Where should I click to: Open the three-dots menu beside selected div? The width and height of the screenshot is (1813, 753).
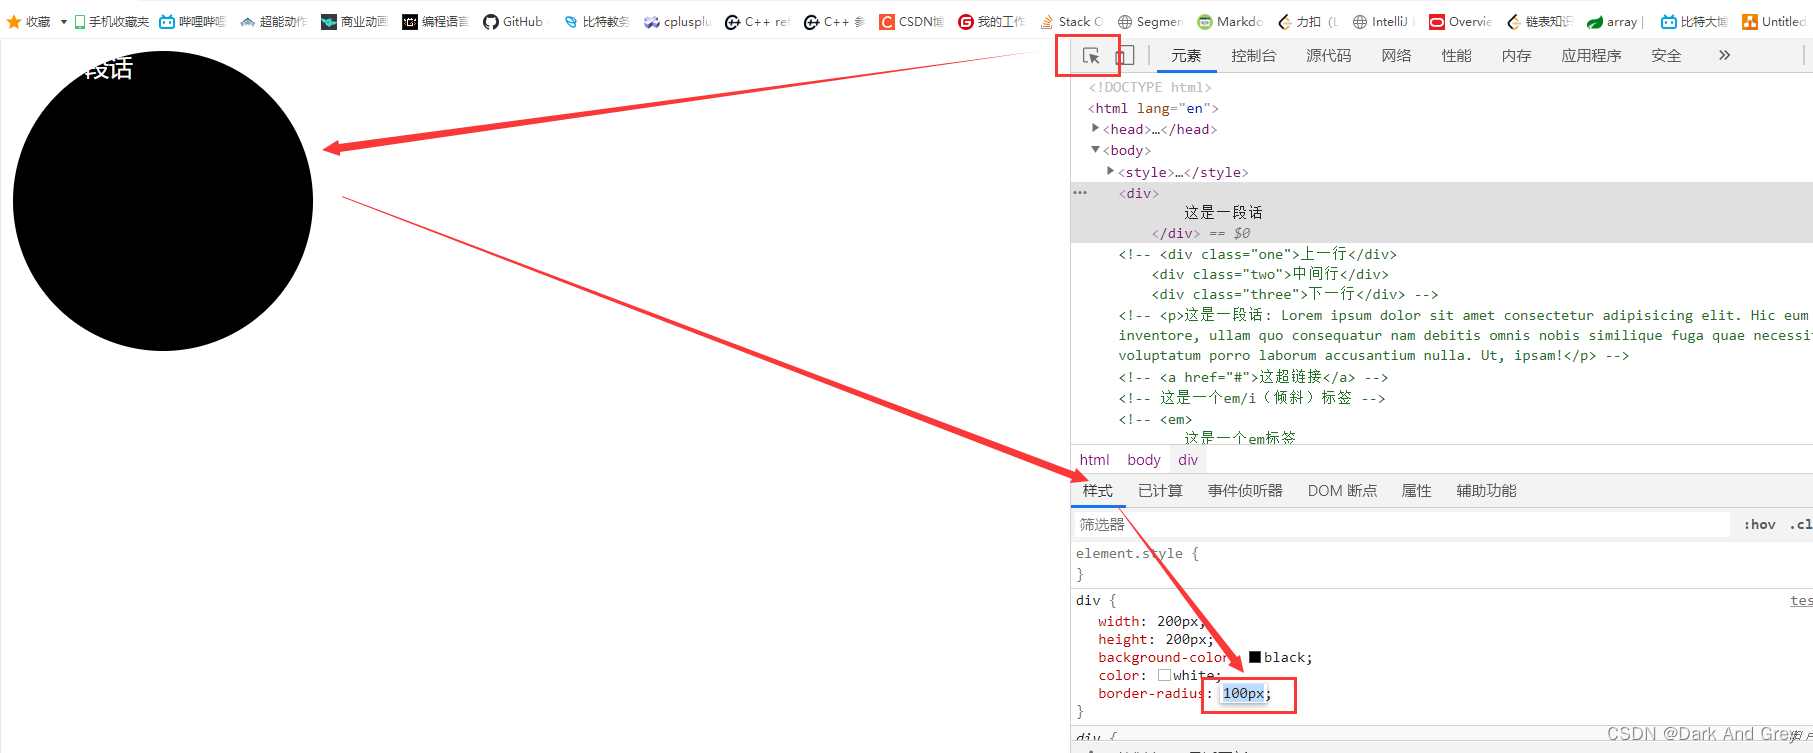pyautogui.click(x=1080, y=192)
